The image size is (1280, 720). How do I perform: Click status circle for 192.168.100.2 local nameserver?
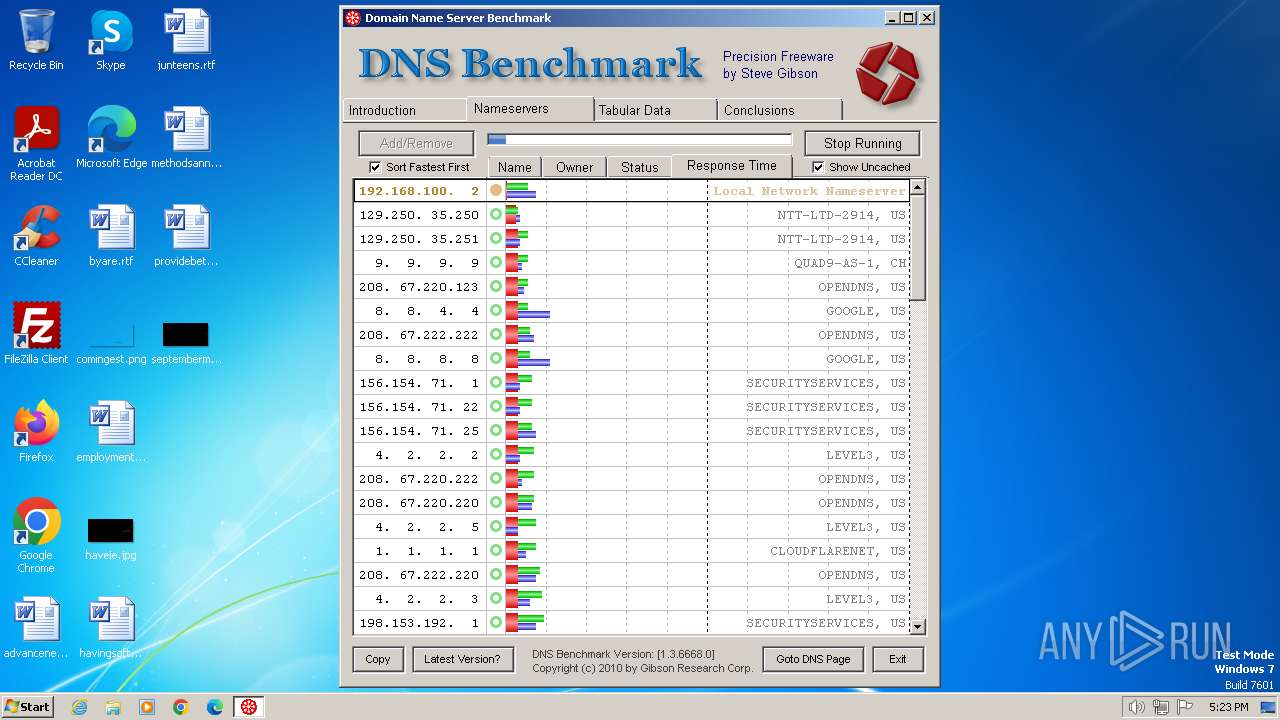point(496,190)
